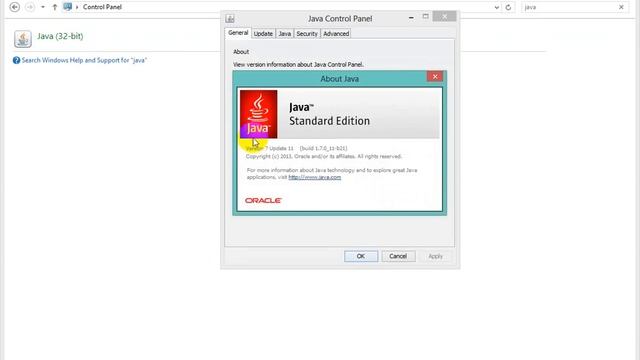Image resolution: width=640 pixels, height=360 pixels.
Task: Click the 'About Java' dialog title
Action: point(340,79)
